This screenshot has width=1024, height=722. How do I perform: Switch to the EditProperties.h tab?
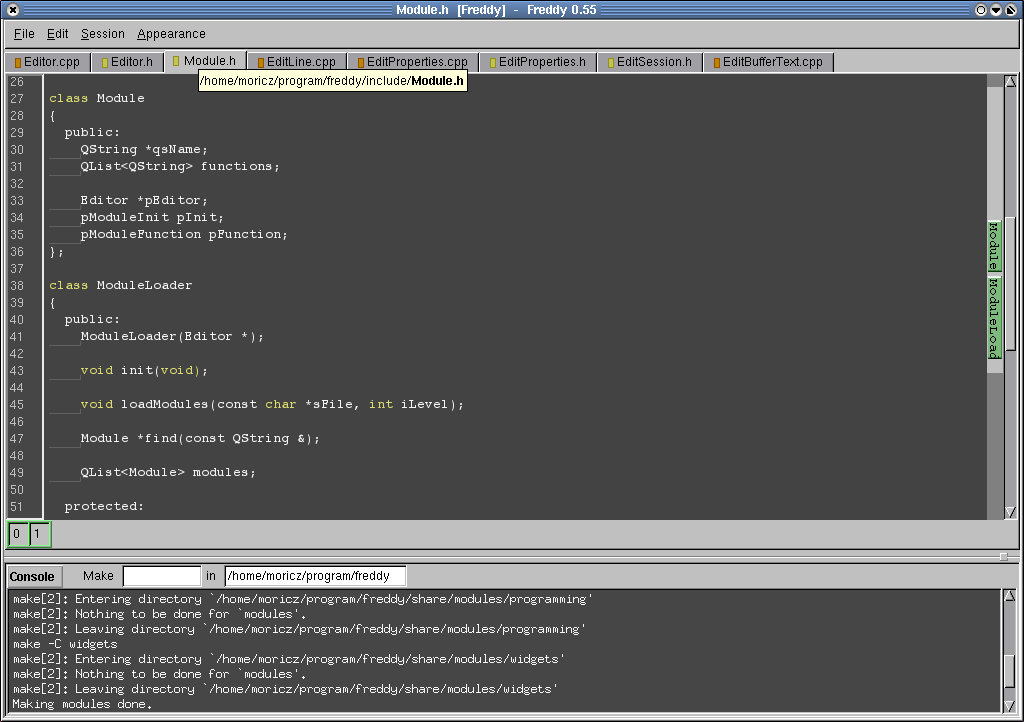[538, 62]
